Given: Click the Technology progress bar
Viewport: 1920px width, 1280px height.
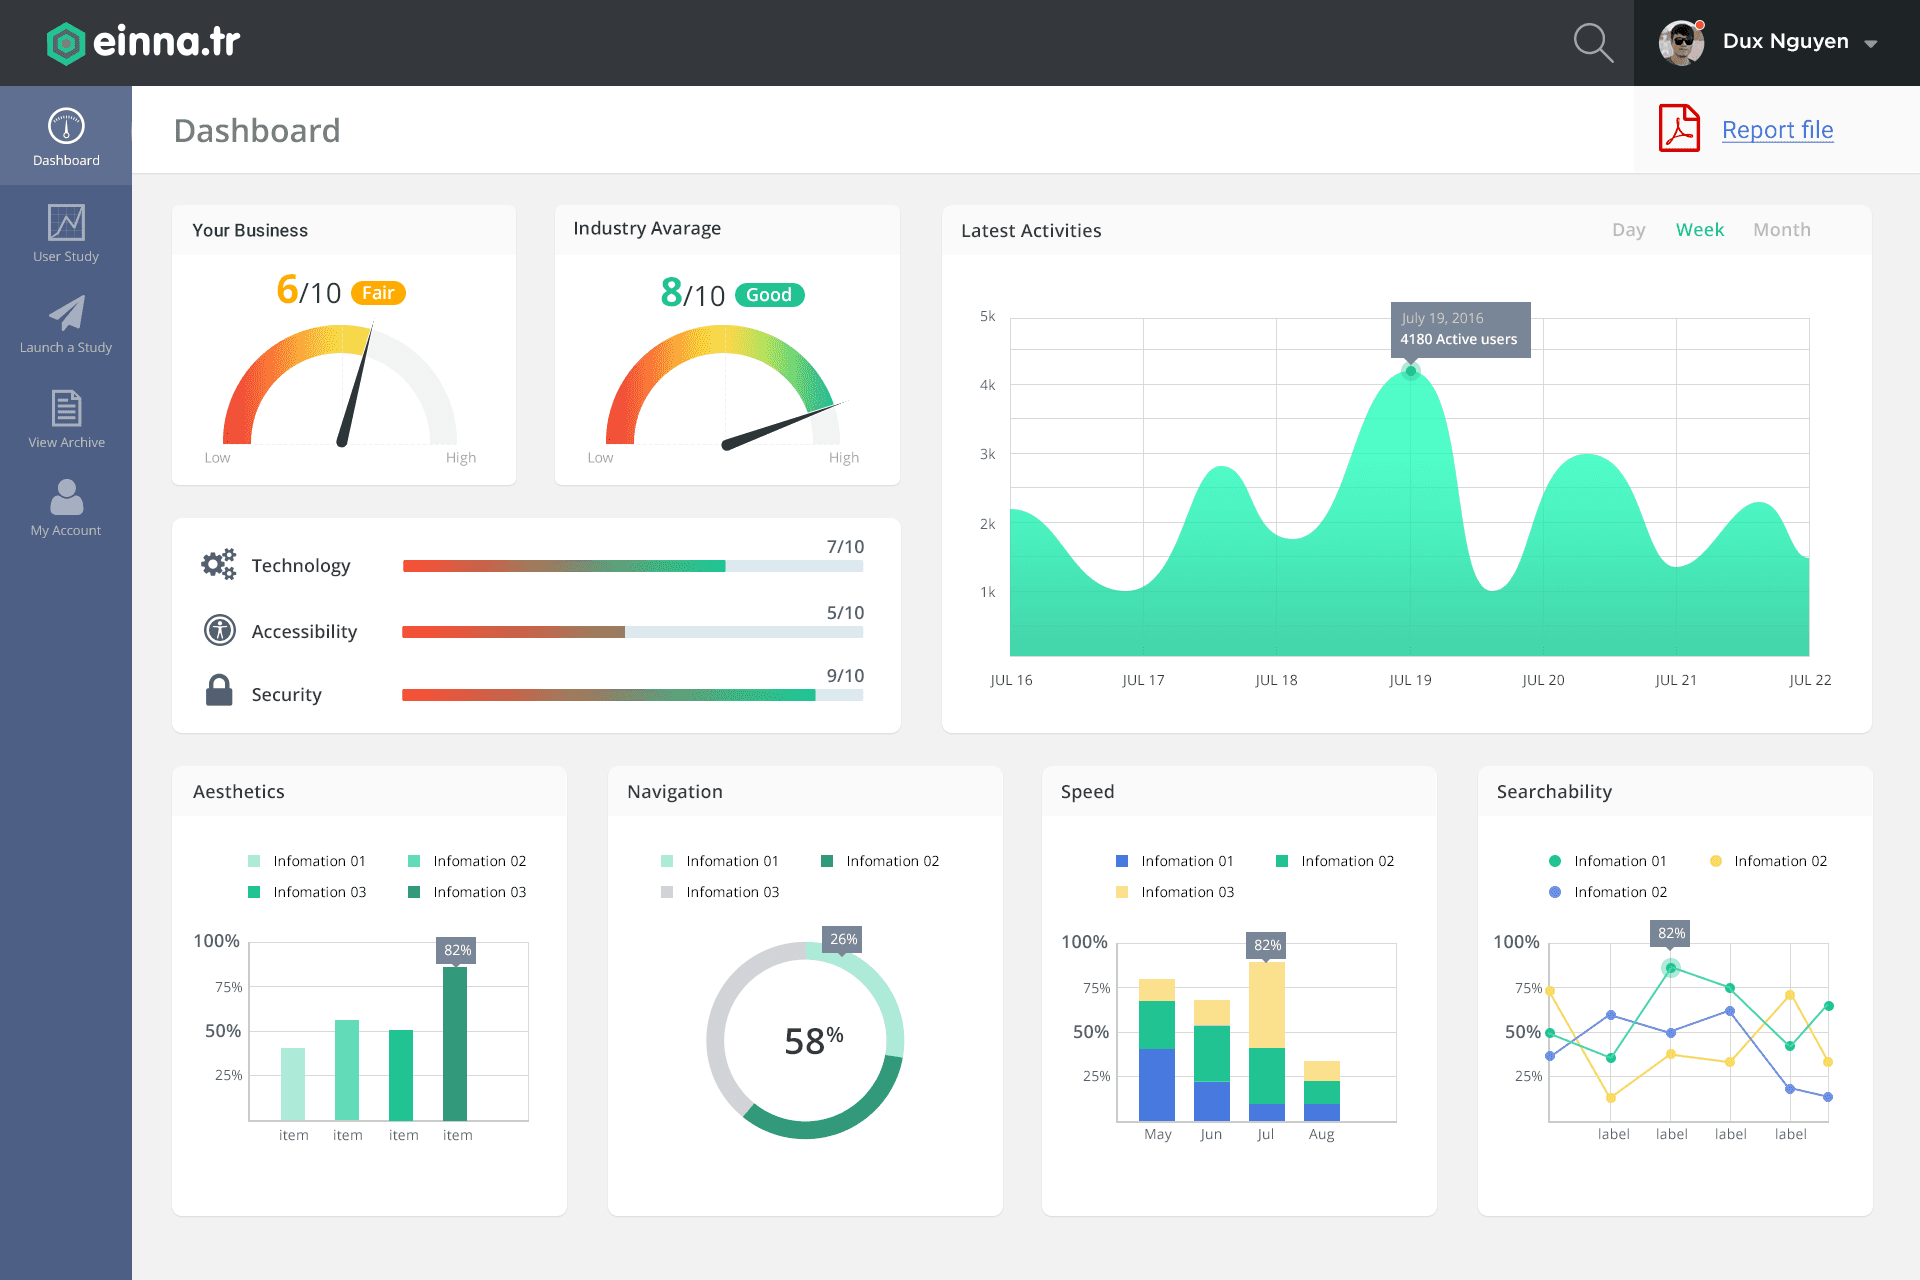Looking at the screenshot, I should (631, 565).
